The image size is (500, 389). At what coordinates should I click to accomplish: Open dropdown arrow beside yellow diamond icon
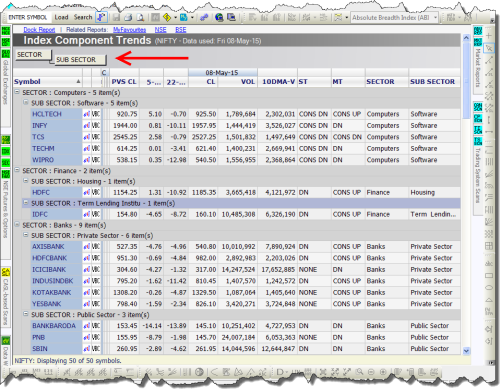click(175, 18)
